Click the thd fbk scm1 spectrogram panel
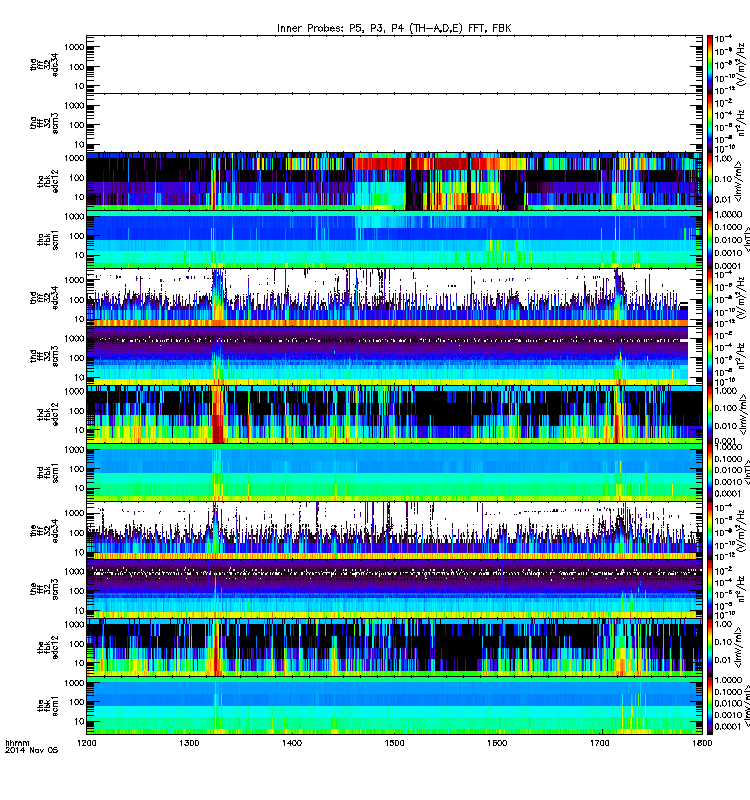 [394, 472]
